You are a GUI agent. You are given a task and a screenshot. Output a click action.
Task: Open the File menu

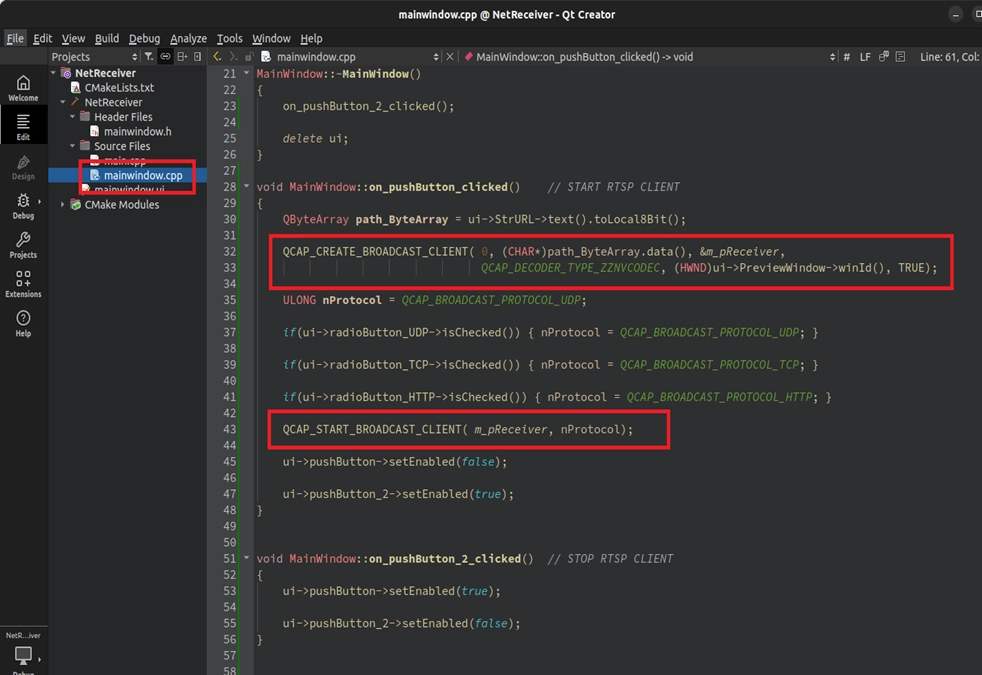(15, 38)
